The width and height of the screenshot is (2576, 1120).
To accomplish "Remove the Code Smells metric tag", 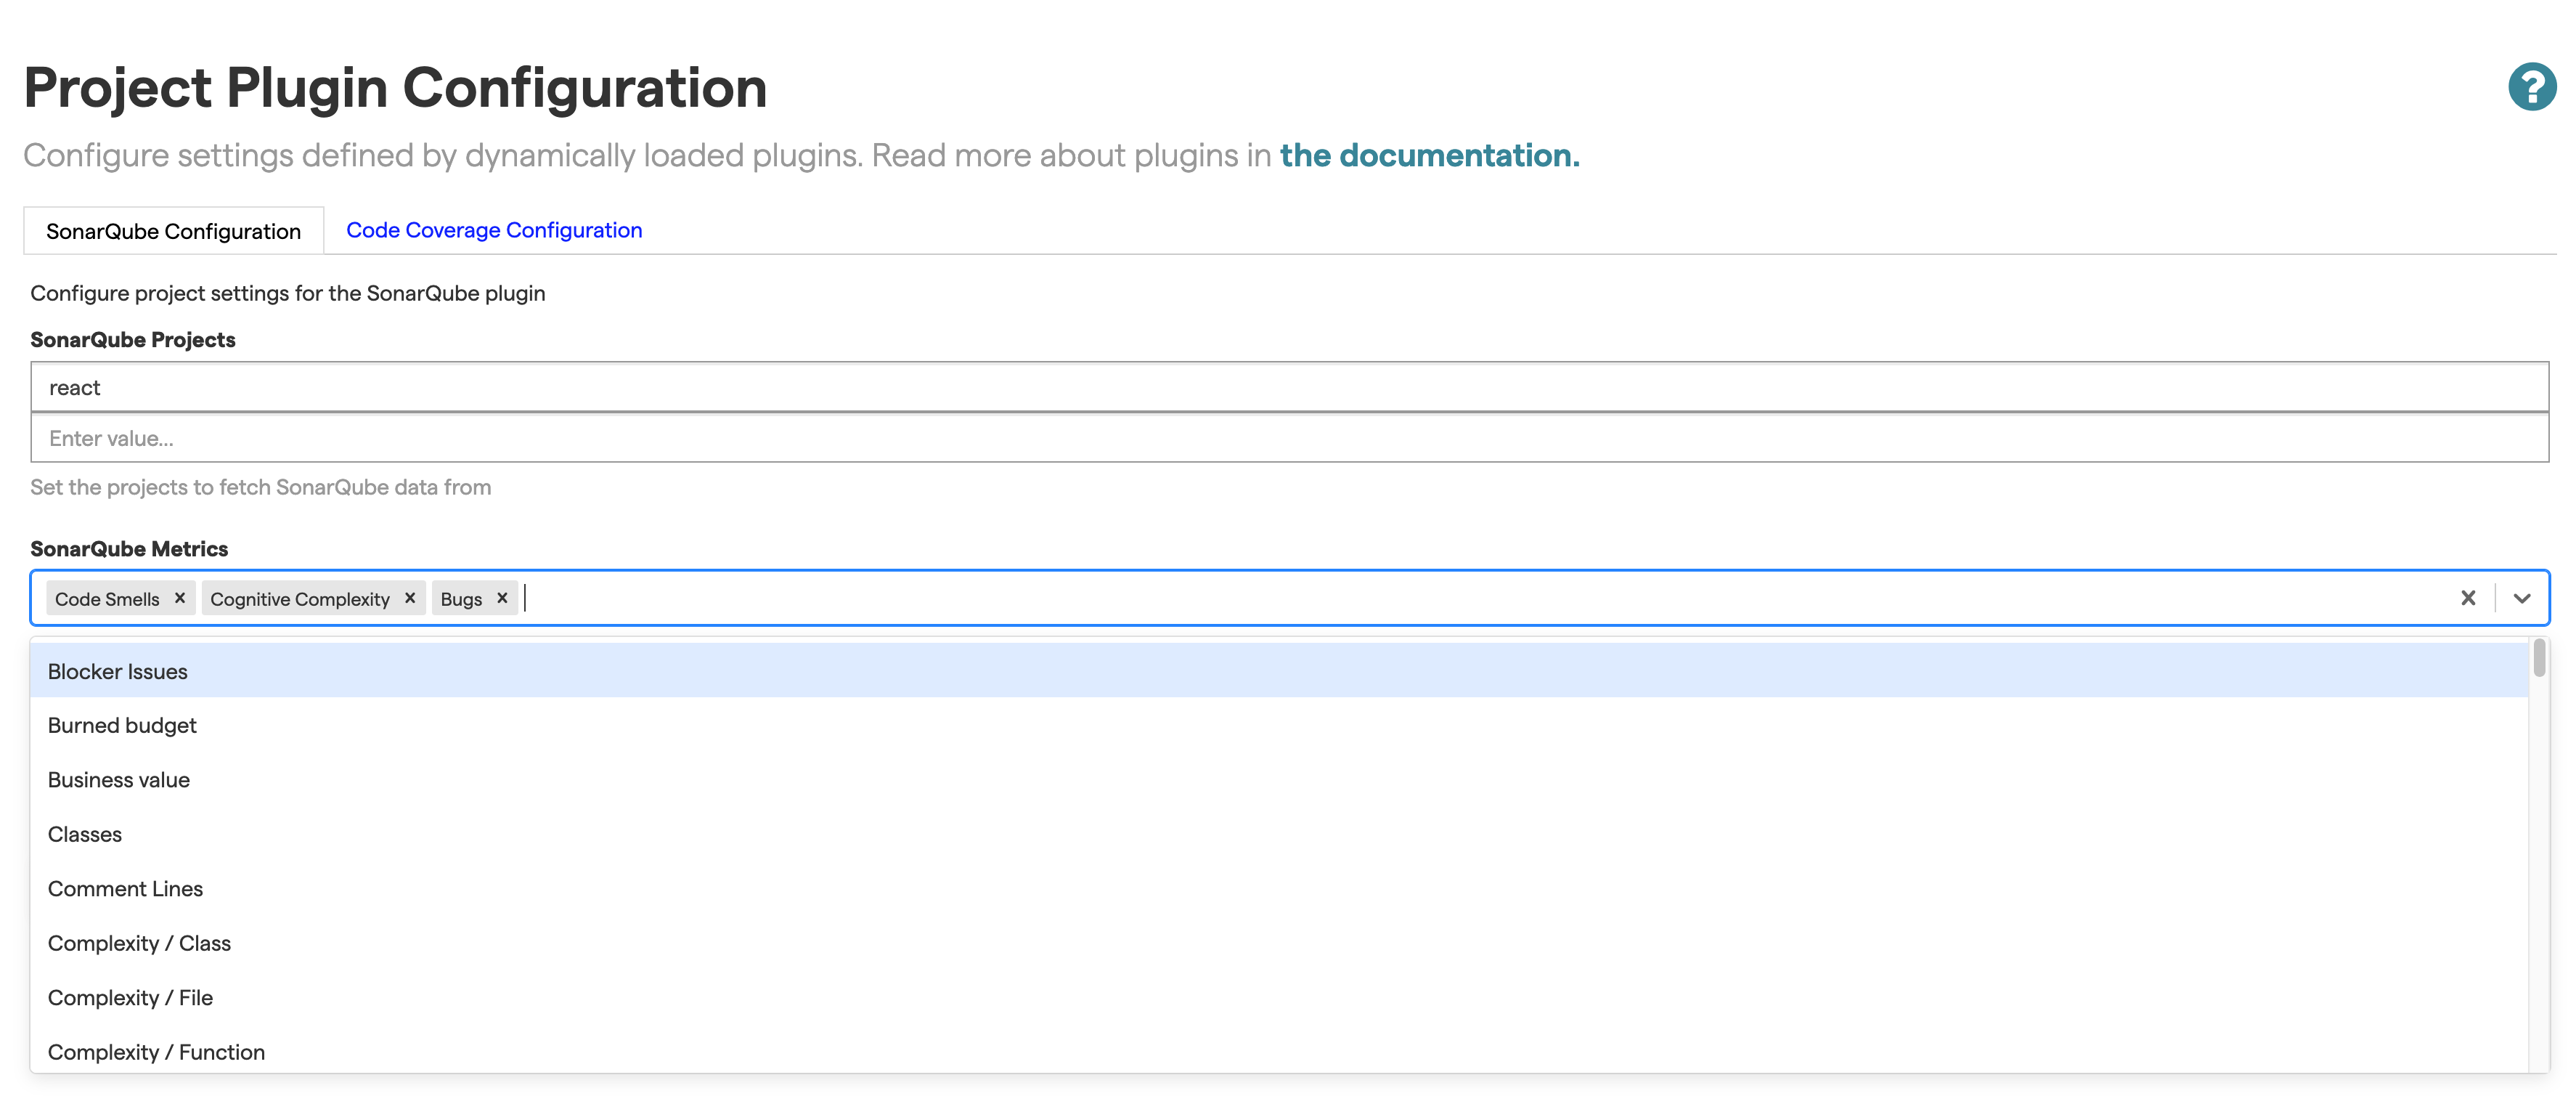I will (x=179, y=598).
